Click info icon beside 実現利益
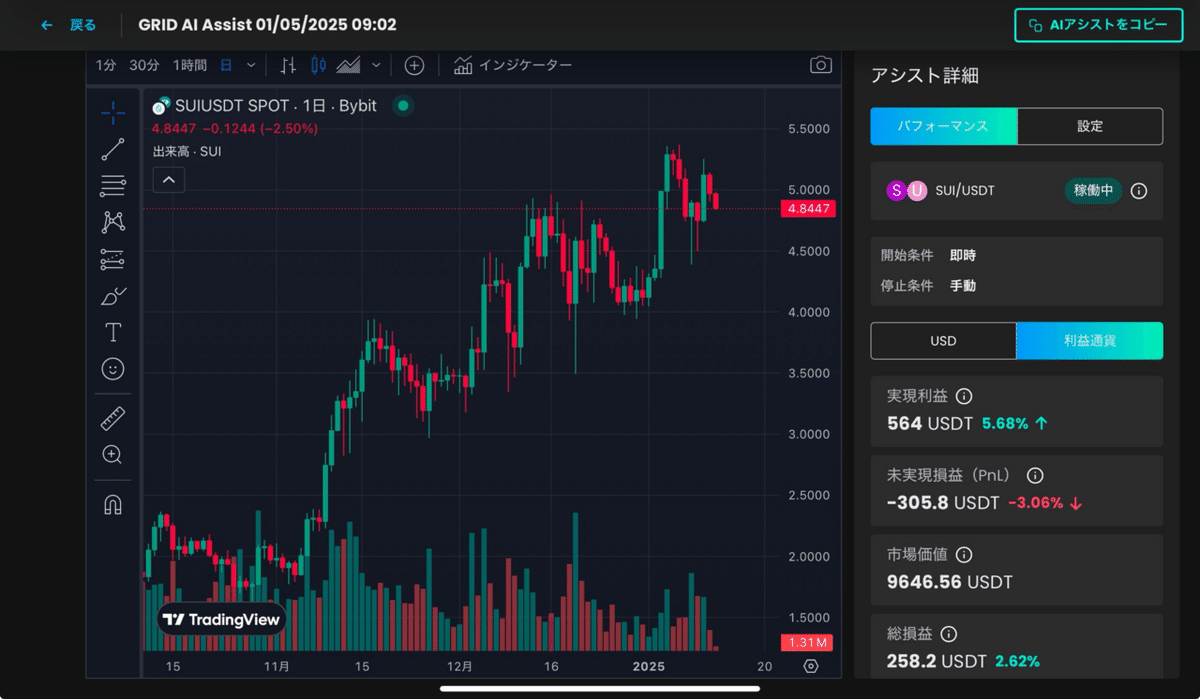This screenshot has width=1200, height=699. pos(964,396)
